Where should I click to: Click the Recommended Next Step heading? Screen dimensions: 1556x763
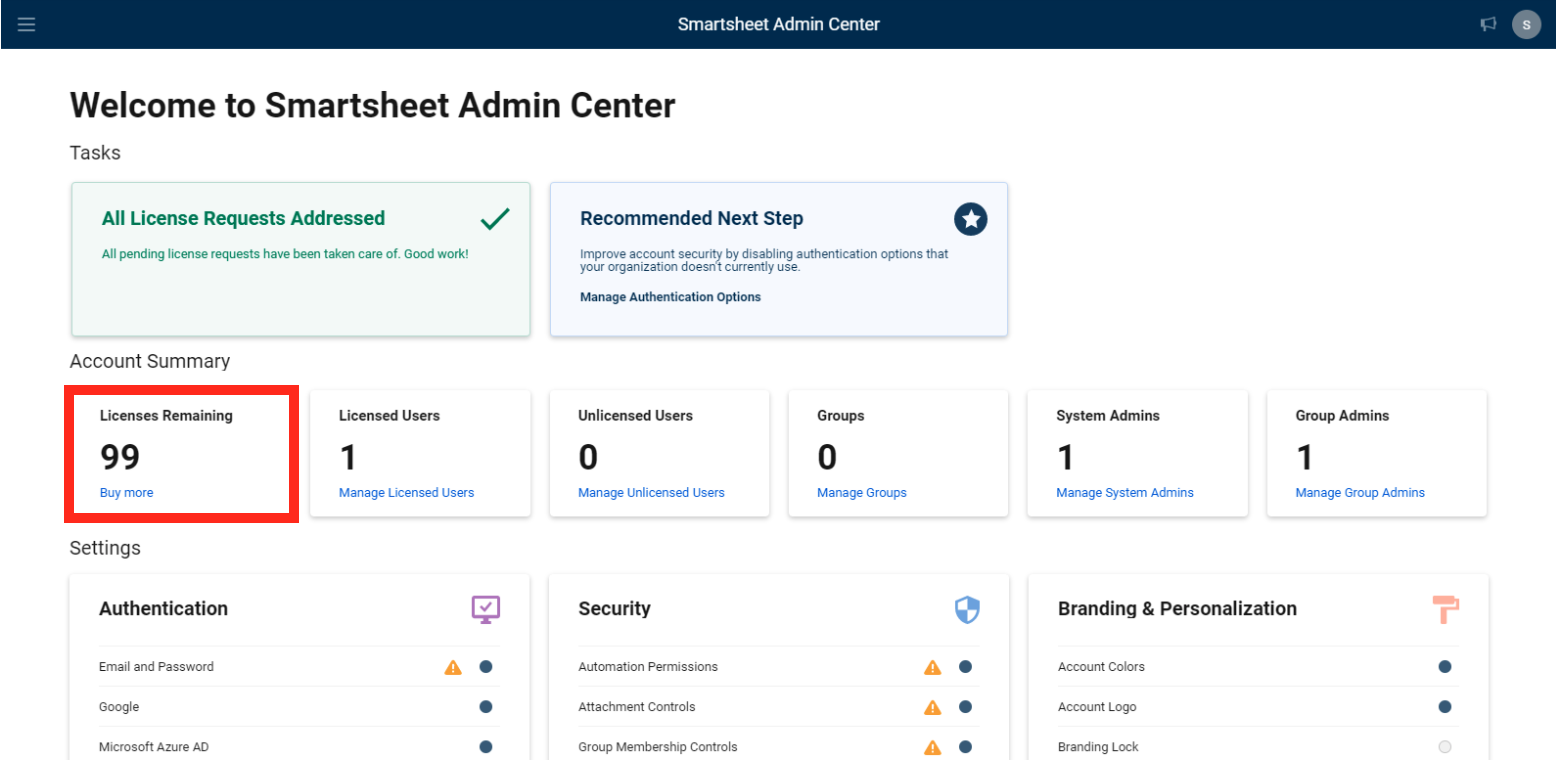coord(692,218)
